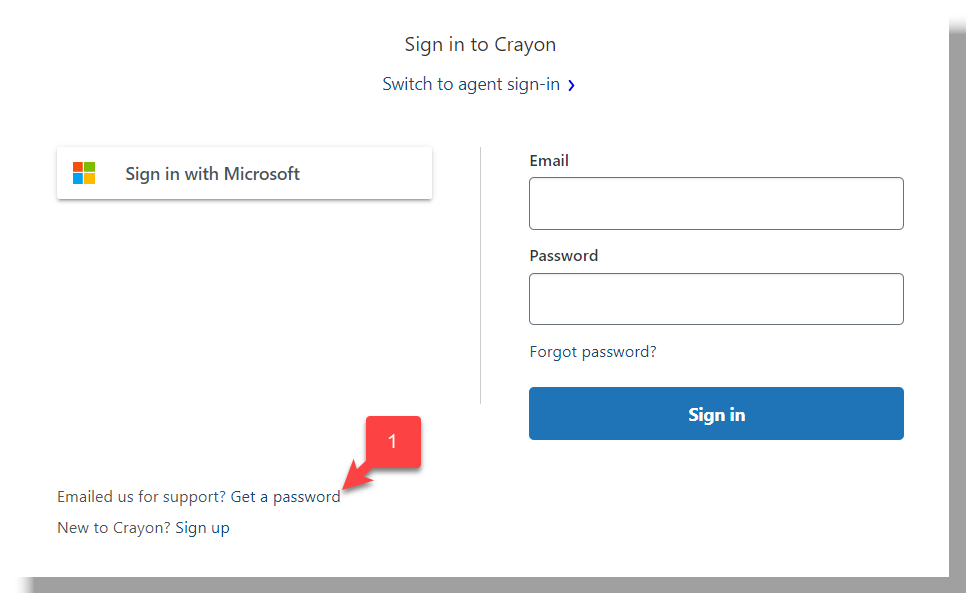
Task: Open the Forgot password link
Action: pos(593,351)
